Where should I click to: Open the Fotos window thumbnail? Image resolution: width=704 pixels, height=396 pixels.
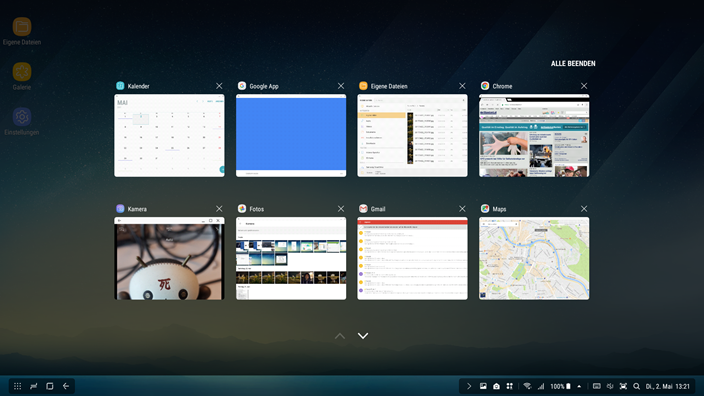pos(291,259)
